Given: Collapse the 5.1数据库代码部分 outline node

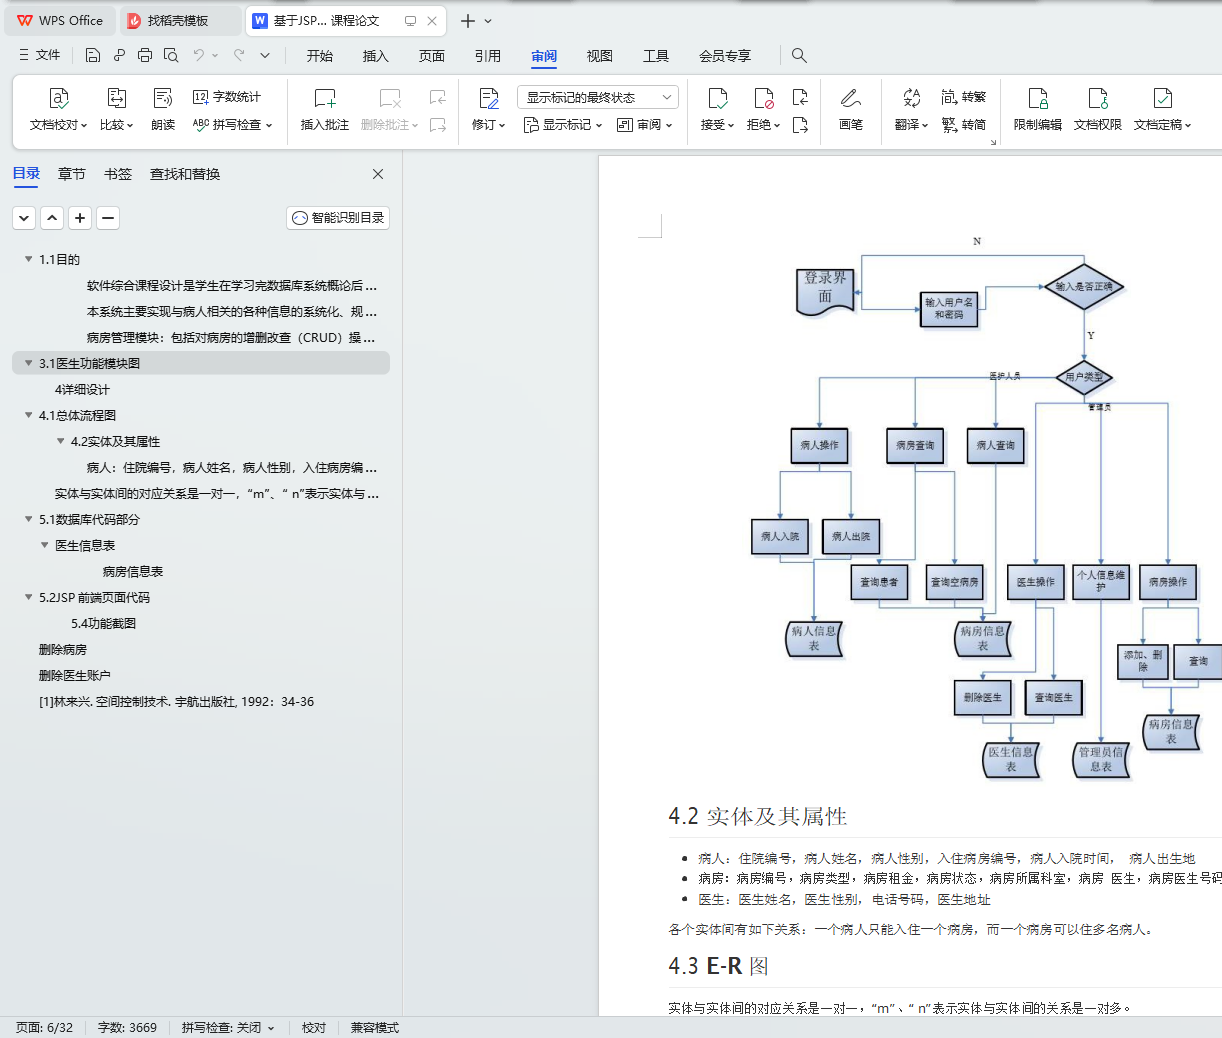Looking at the screenshot, I should point(28,519).
